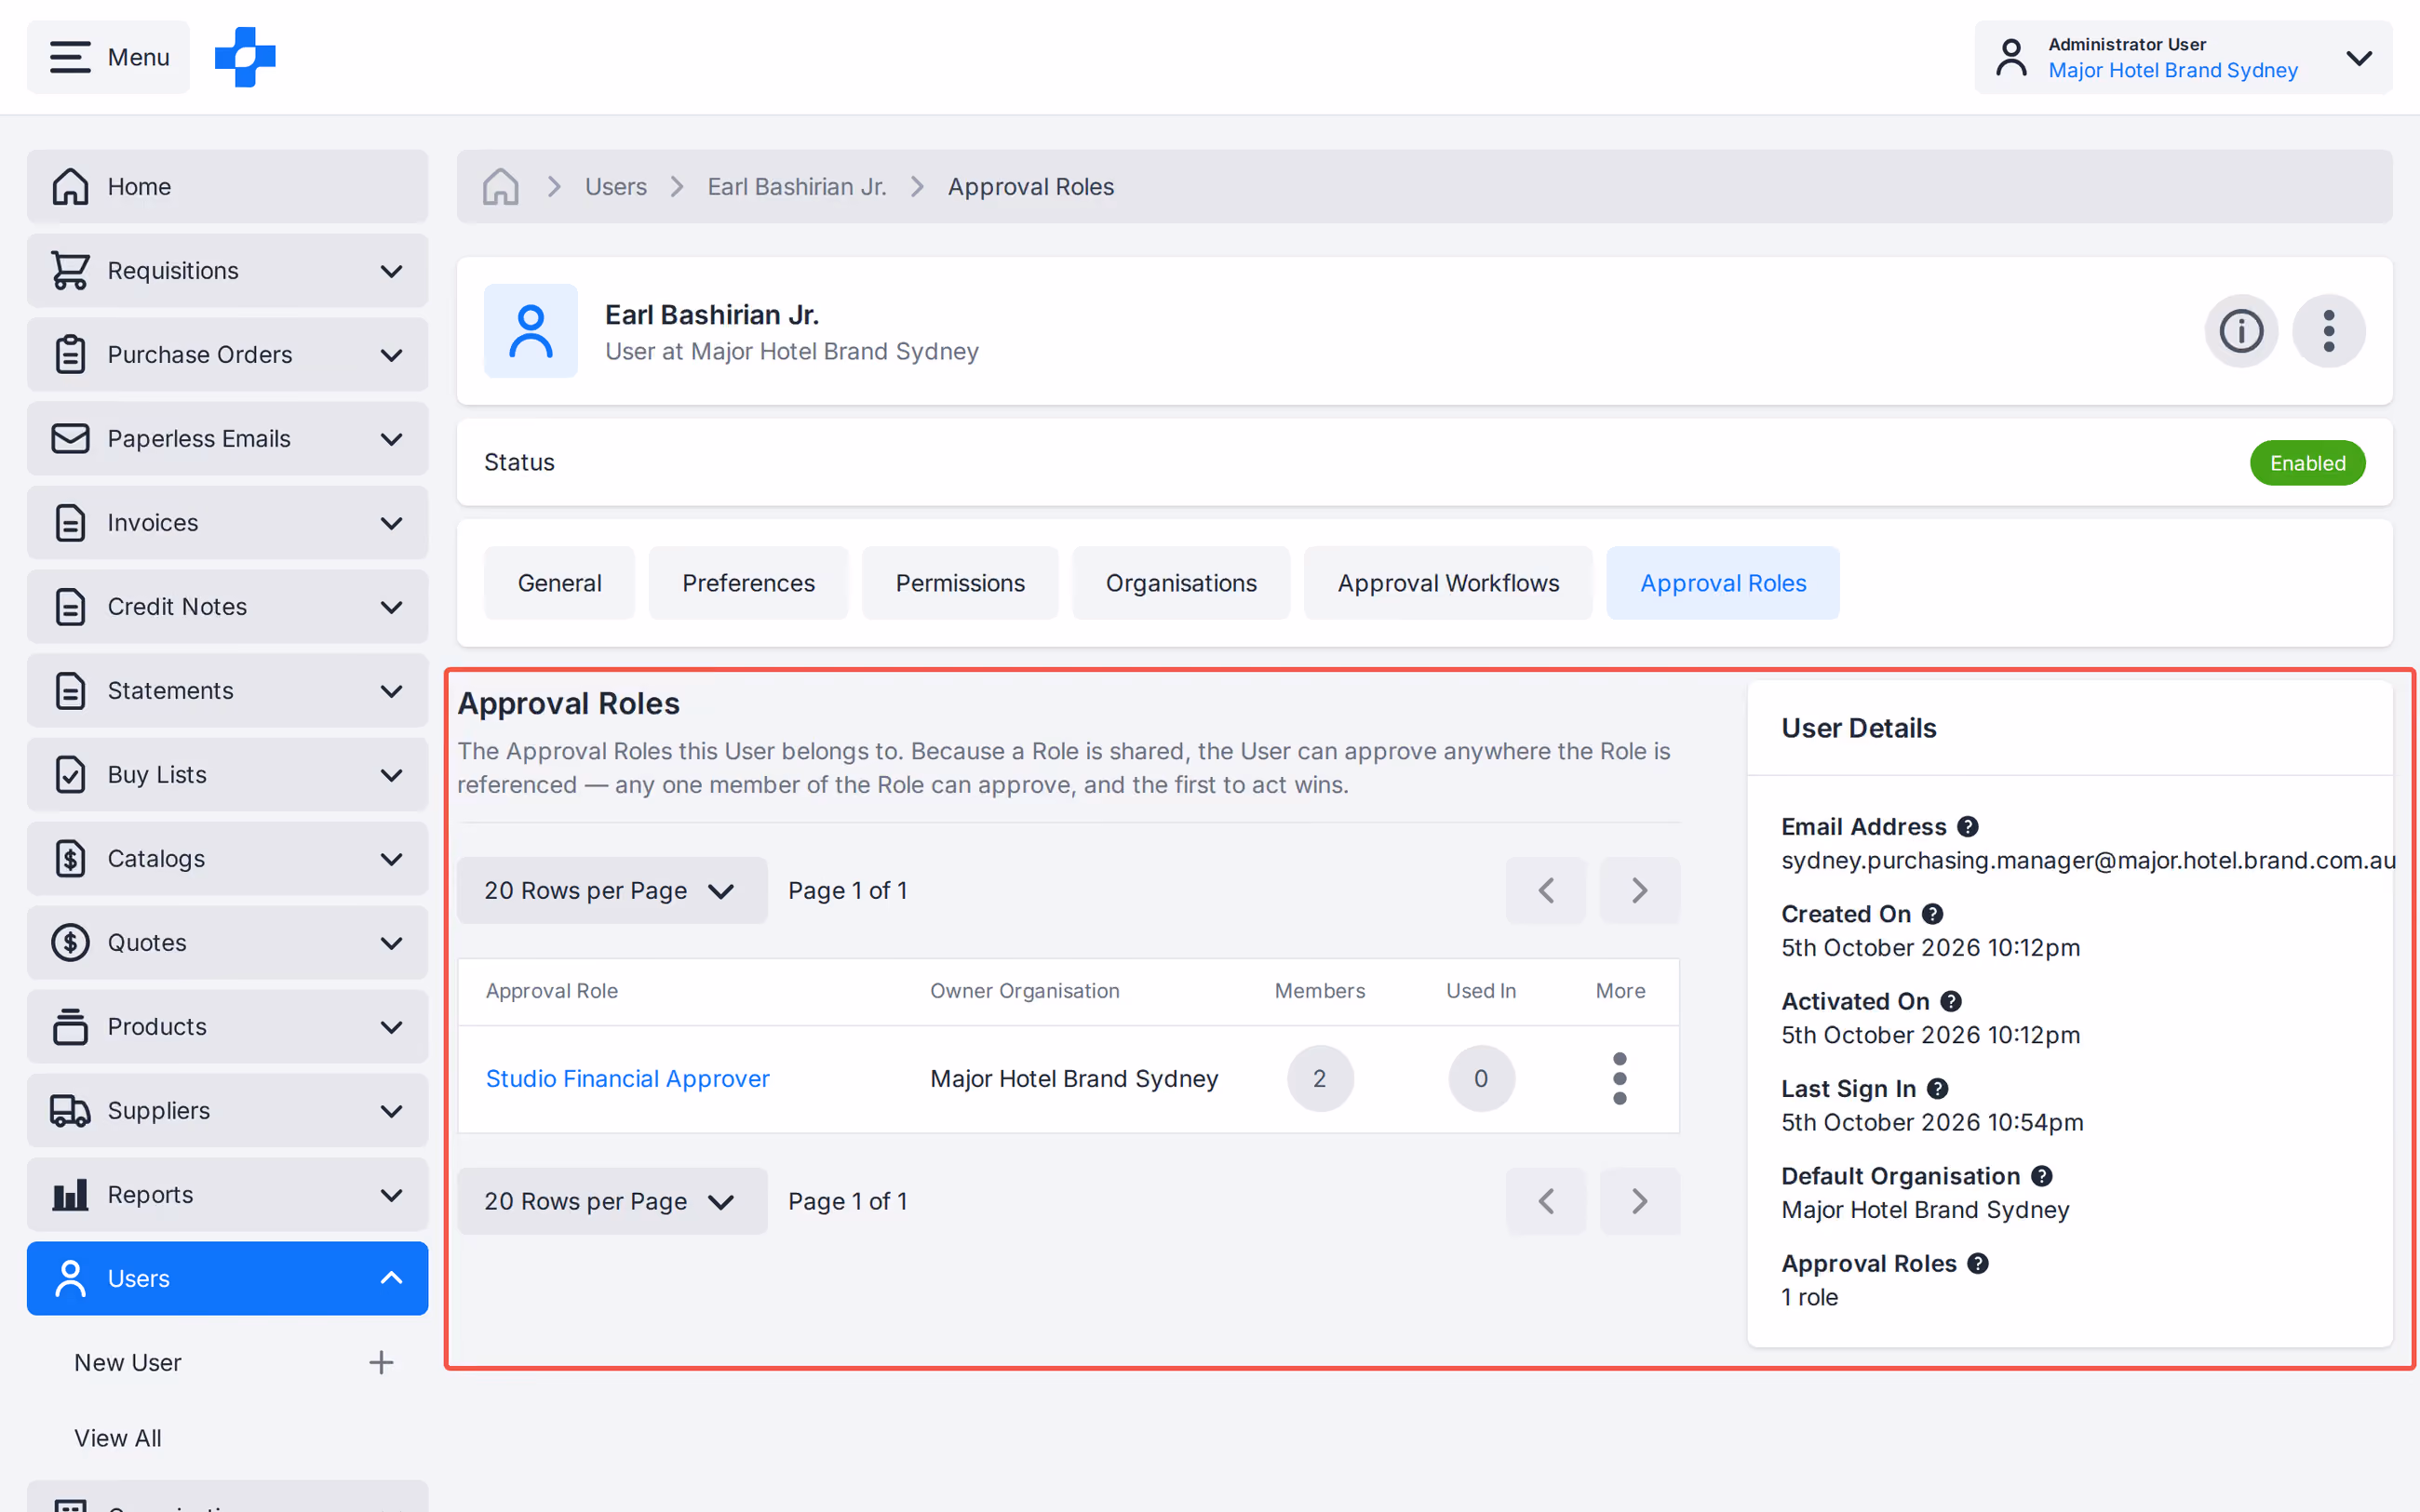This screenshot has height=1512, width=2420.
Task: Expand the Suppliers sidebar section
Action: (227, 1111)
